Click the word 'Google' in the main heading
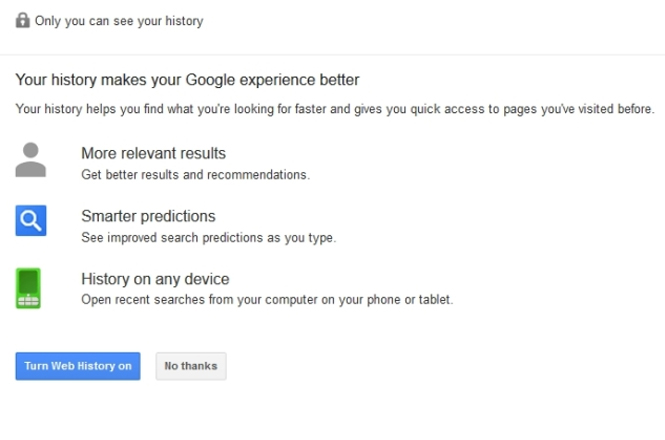Screen dimensions: 665x440 (210, 80)
